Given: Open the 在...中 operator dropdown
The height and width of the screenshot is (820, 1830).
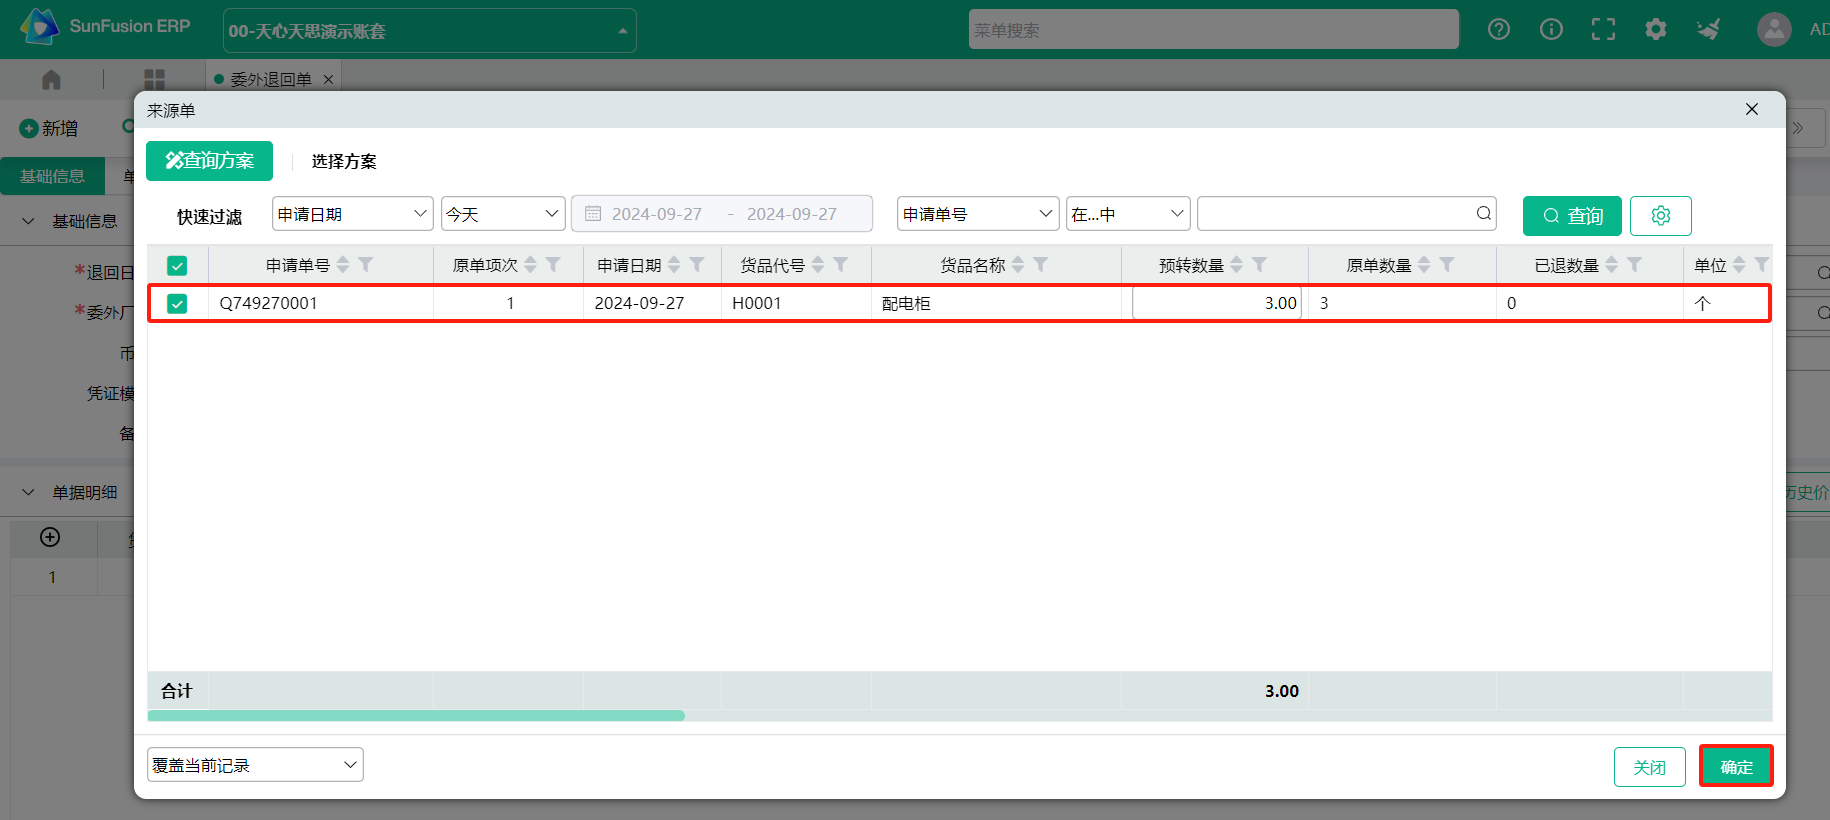Looking at the screenshot, I should 1128,214.
